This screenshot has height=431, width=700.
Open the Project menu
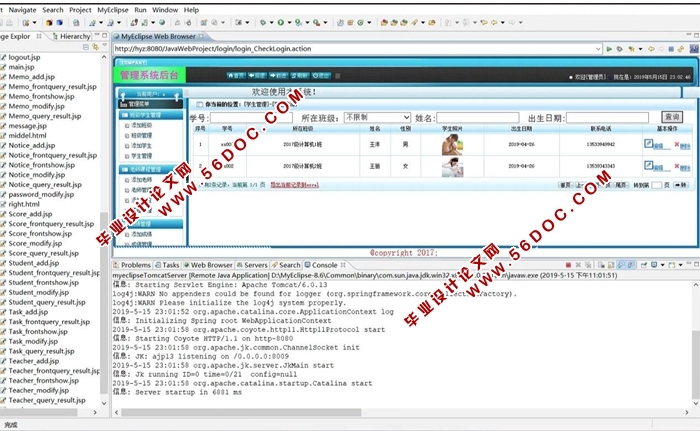[x=80, y=10]
